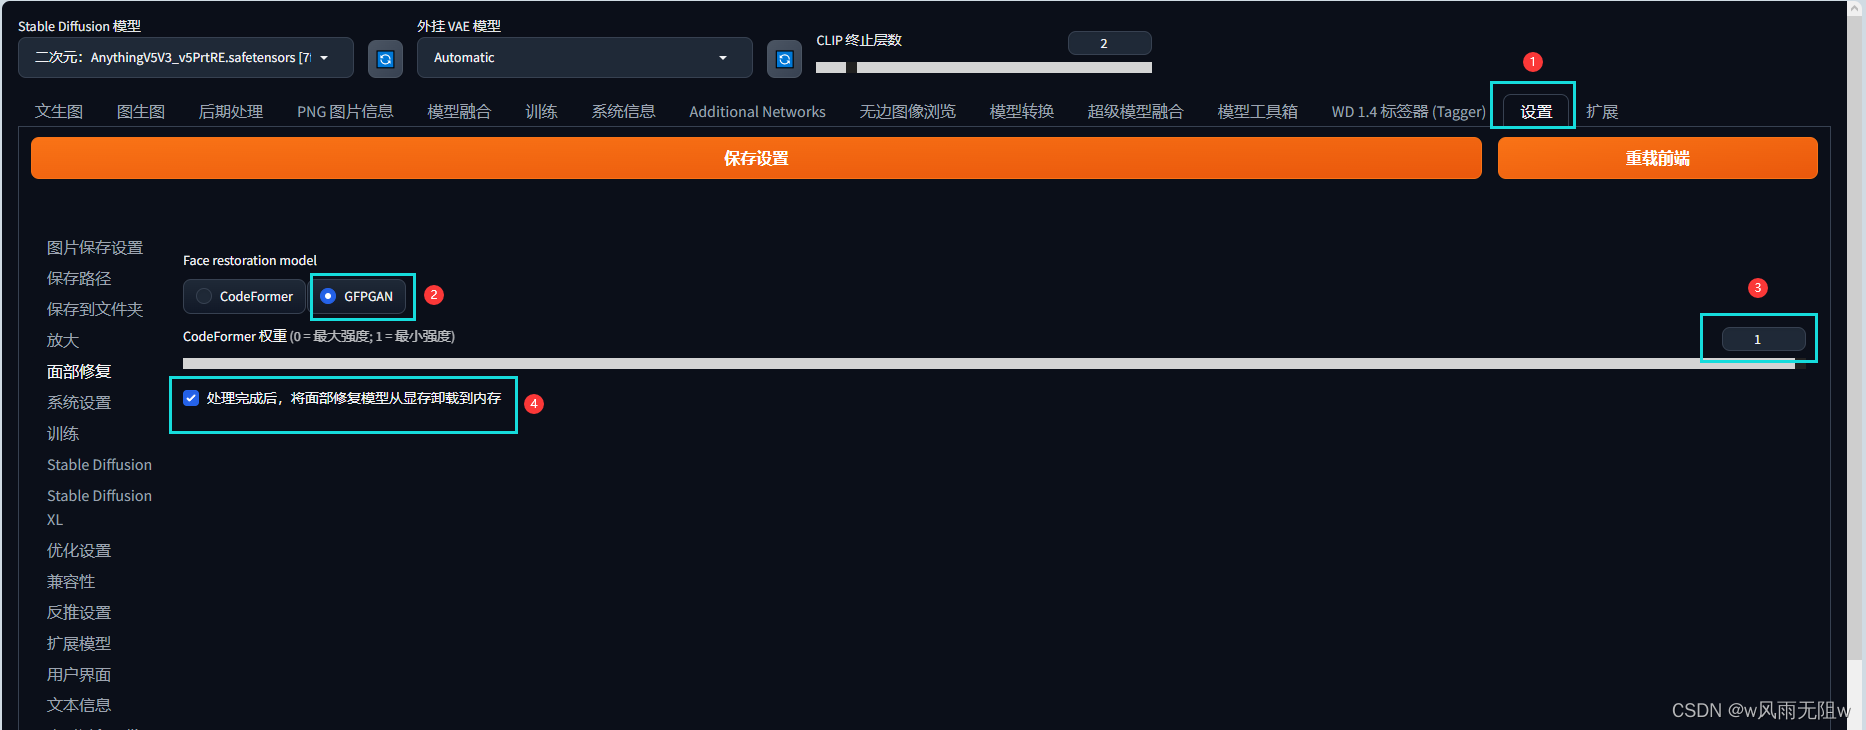Open 放大 settings section

click(63, 340)
